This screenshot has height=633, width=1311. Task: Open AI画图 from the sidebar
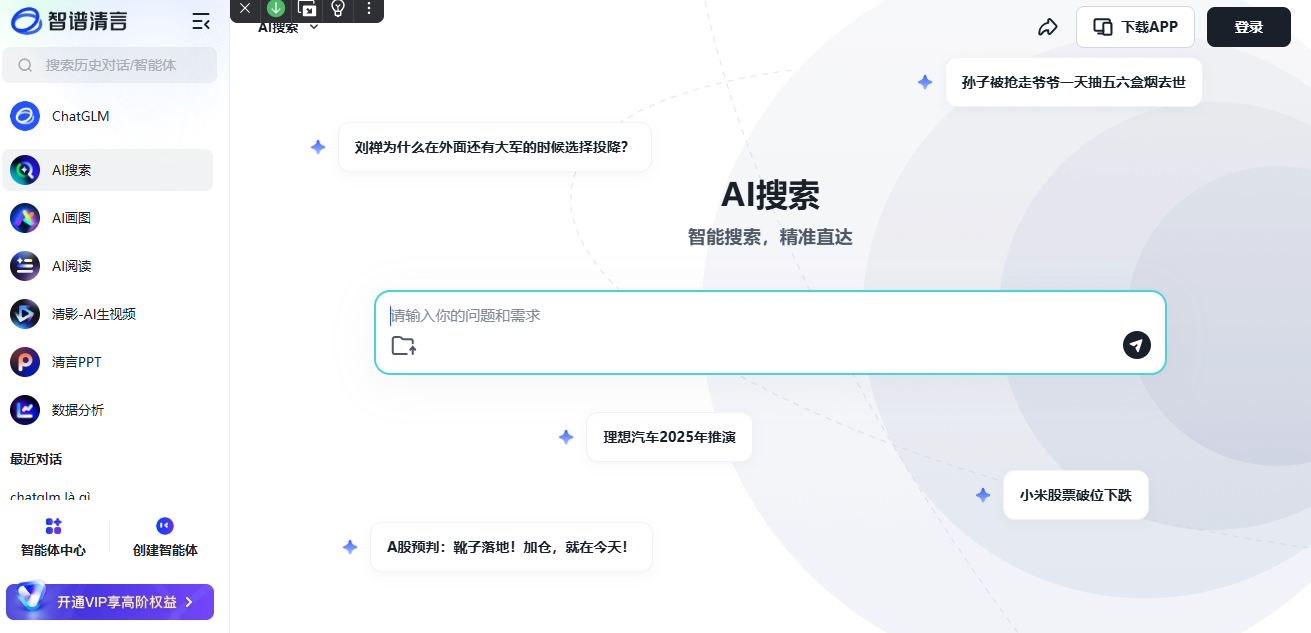coord(71,218)
